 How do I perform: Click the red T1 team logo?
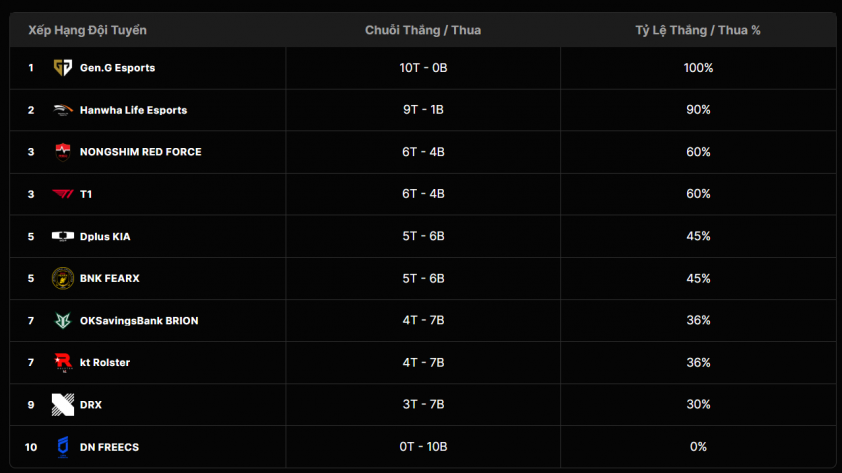coord(63,194)
